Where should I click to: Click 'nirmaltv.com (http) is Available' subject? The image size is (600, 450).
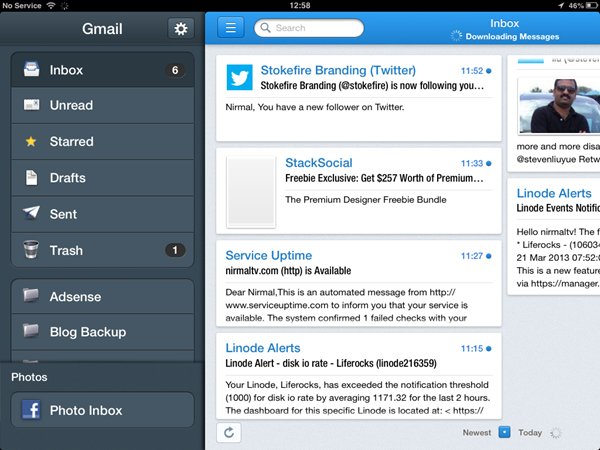[x=288, y=271]
